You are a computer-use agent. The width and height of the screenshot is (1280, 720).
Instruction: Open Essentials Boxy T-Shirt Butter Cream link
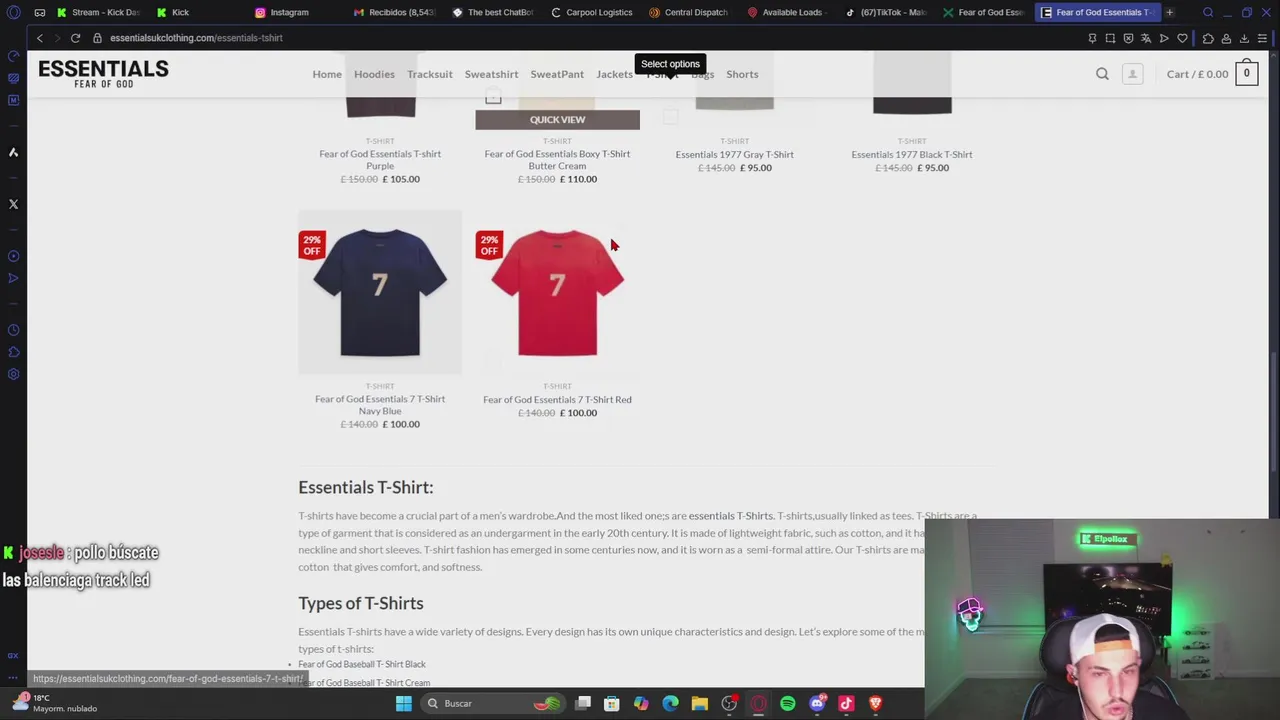click(x=557, y=160)
